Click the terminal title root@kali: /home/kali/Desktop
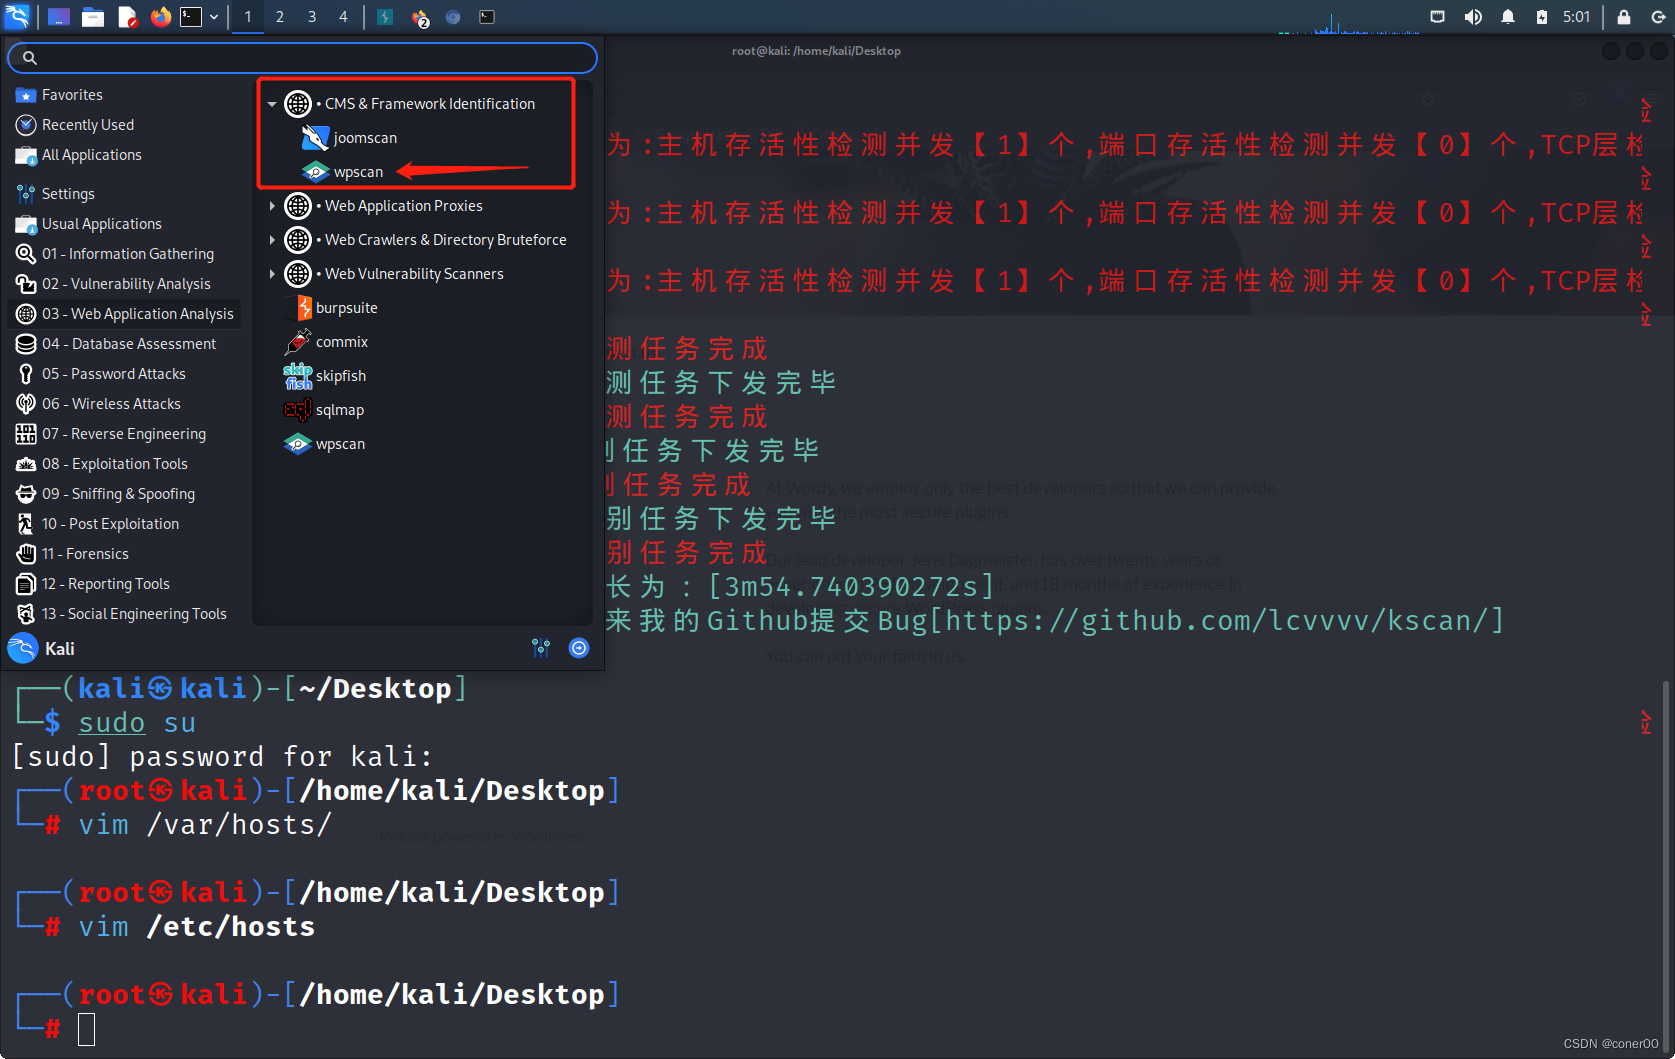This screenshot has width=1675, height=1059. [x=816, y=51]
